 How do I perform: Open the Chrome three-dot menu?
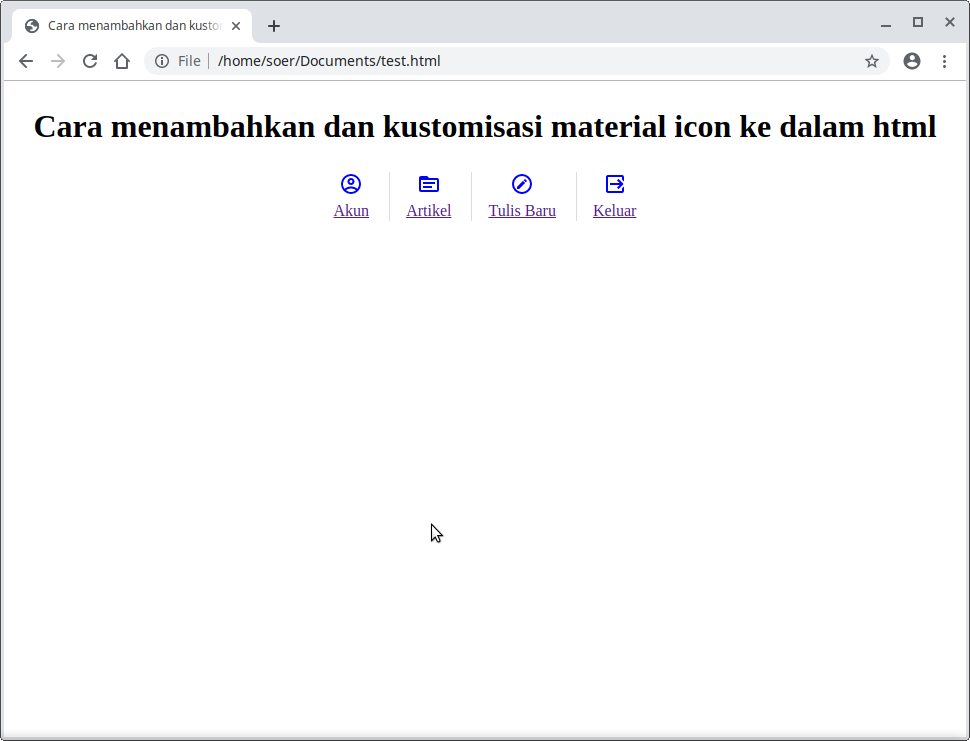point(944,61)
